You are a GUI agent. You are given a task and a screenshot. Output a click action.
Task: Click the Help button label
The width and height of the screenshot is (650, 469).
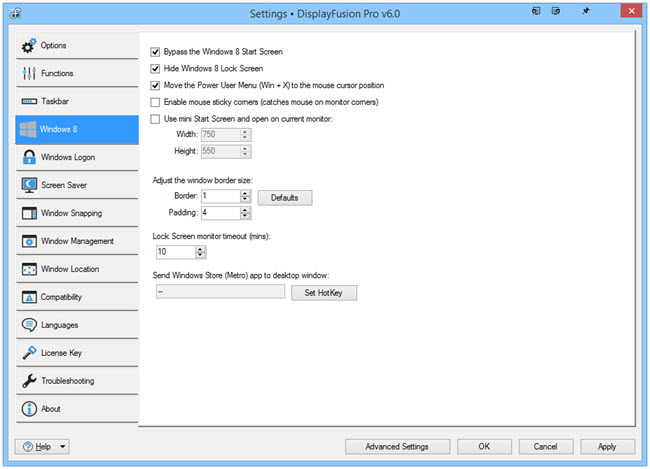[x=43, y=447]
